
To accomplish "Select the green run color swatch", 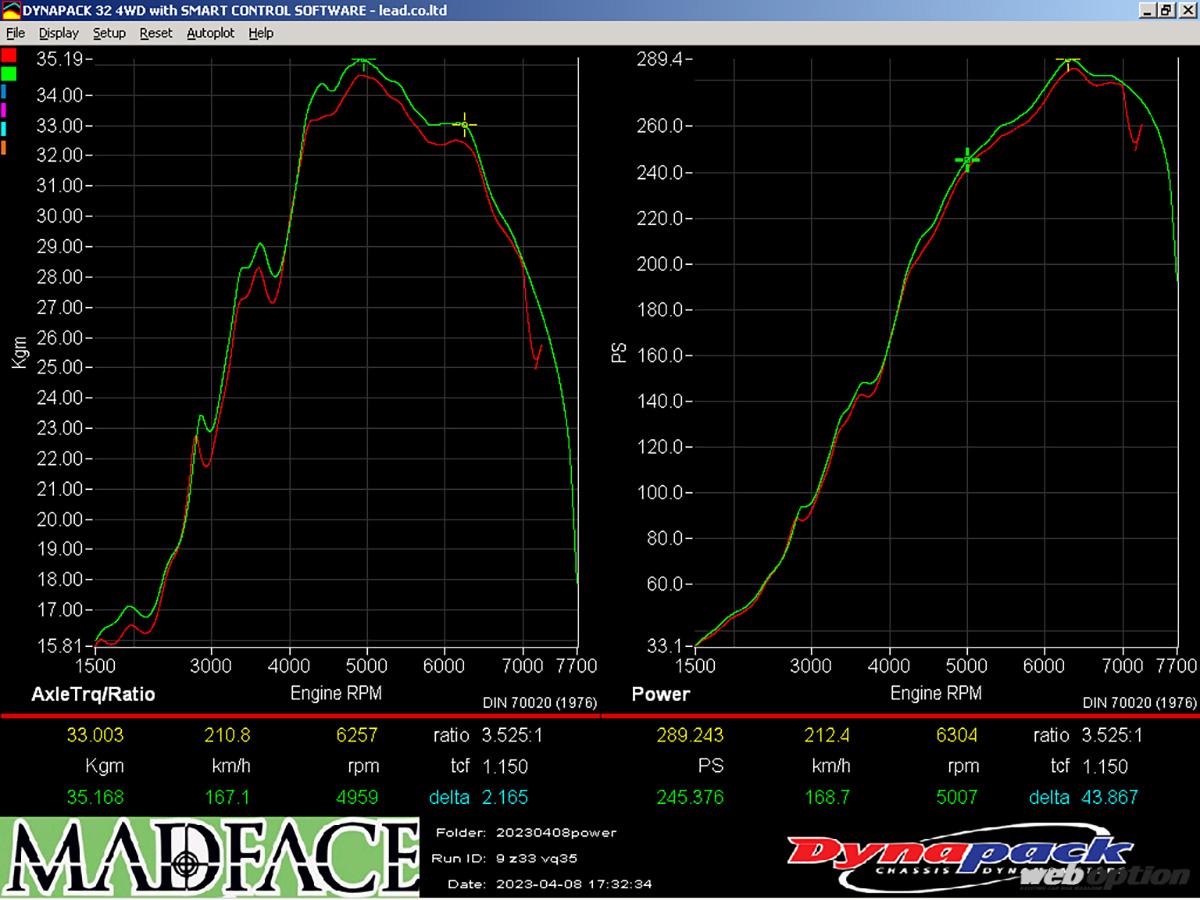I will [x=9, y=73].
